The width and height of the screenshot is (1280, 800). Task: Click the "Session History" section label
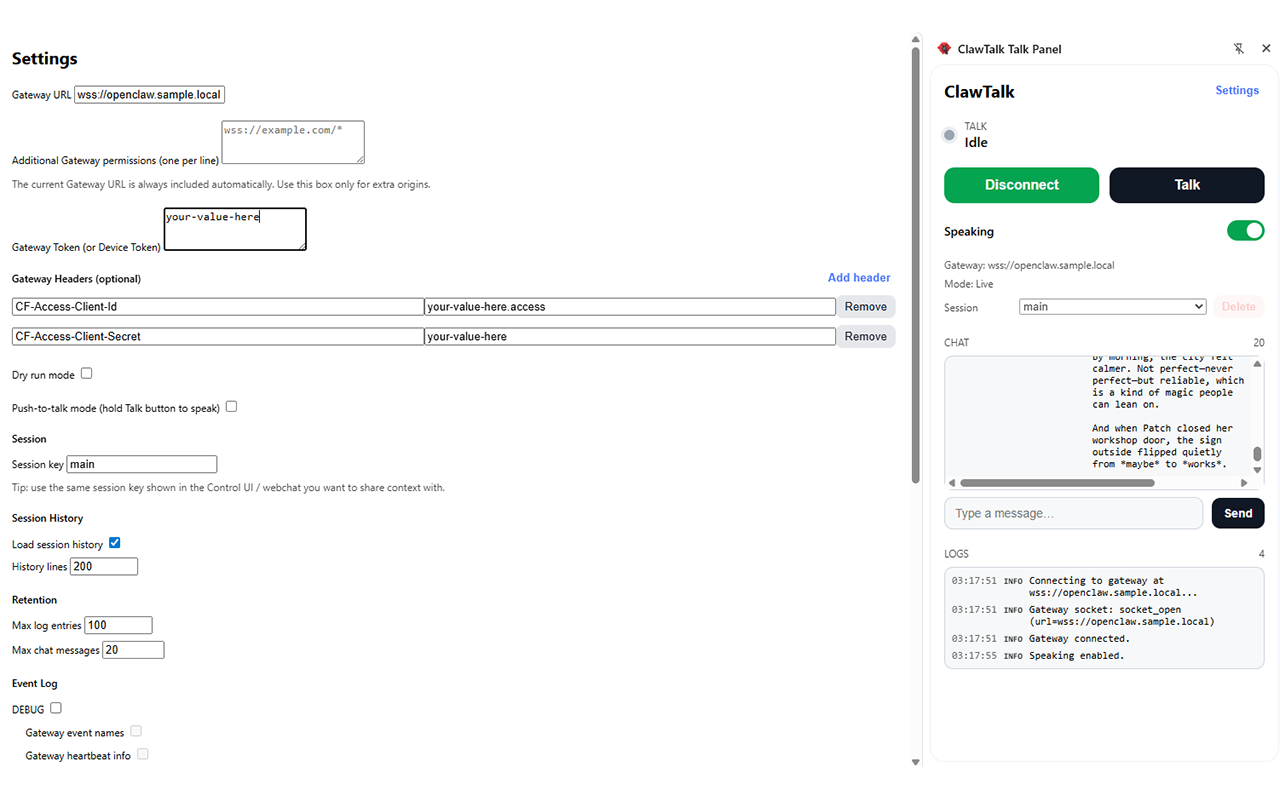point(47,518)
